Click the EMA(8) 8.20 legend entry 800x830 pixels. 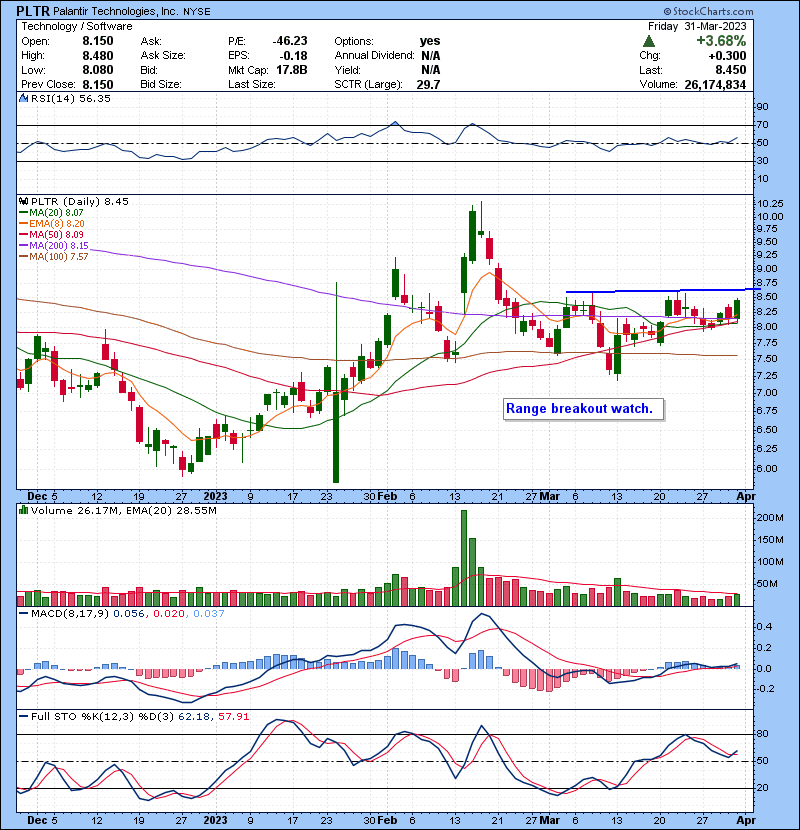(52, 224)
